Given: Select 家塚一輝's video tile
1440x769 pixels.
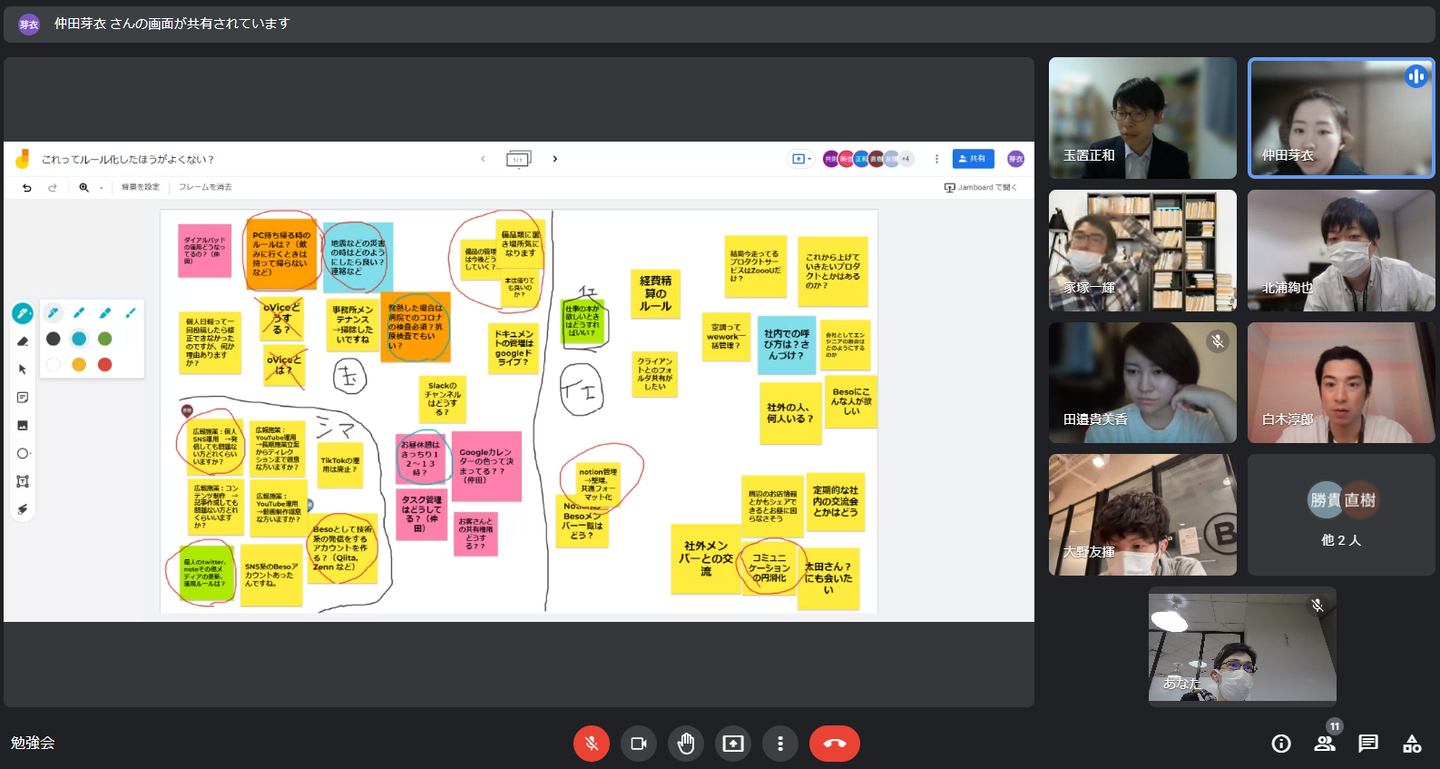Looking at the screenshot, I should (x=1143, y=250).
